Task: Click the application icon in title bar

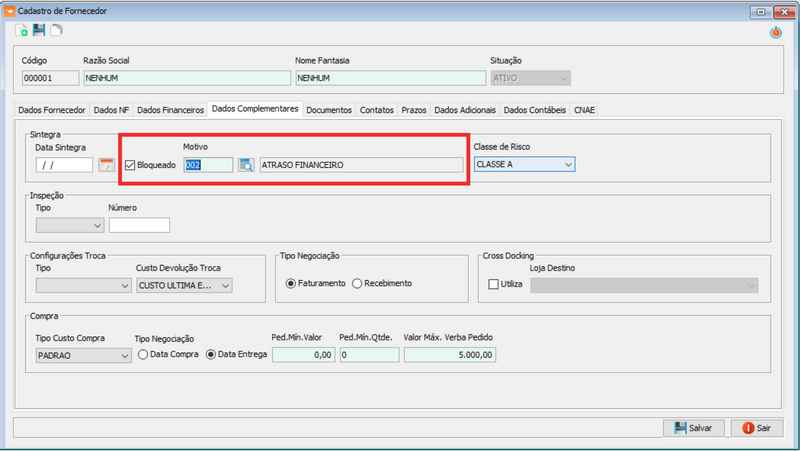Action: click(10, 10)
